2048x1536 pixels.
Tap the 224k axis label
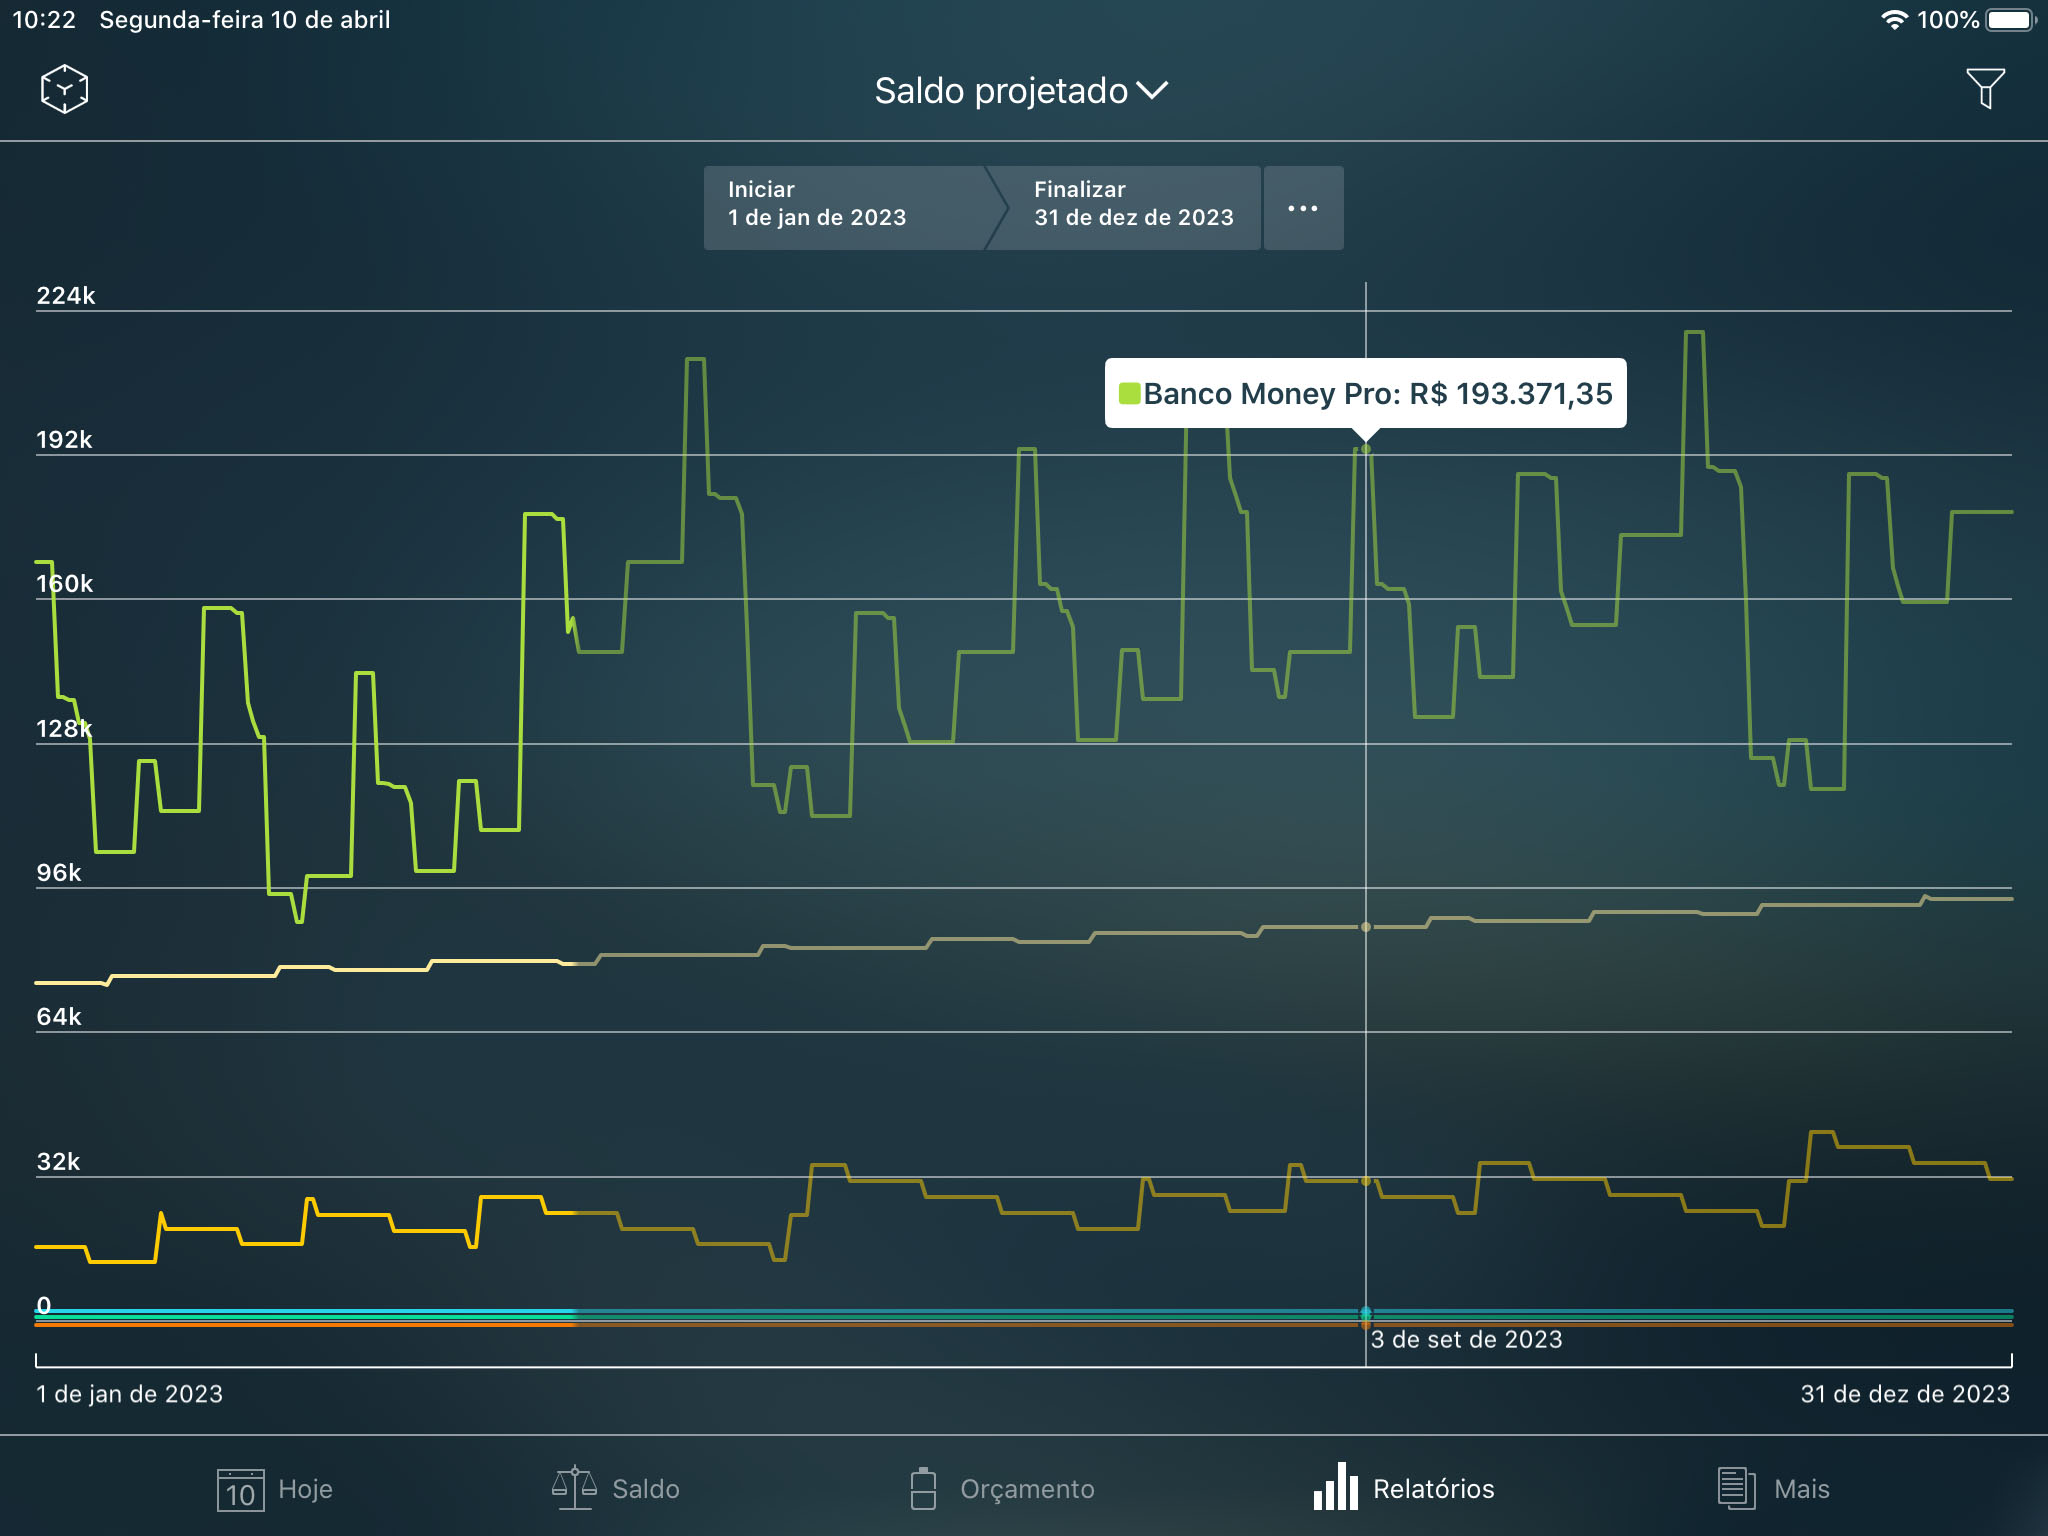coord(66,296)
